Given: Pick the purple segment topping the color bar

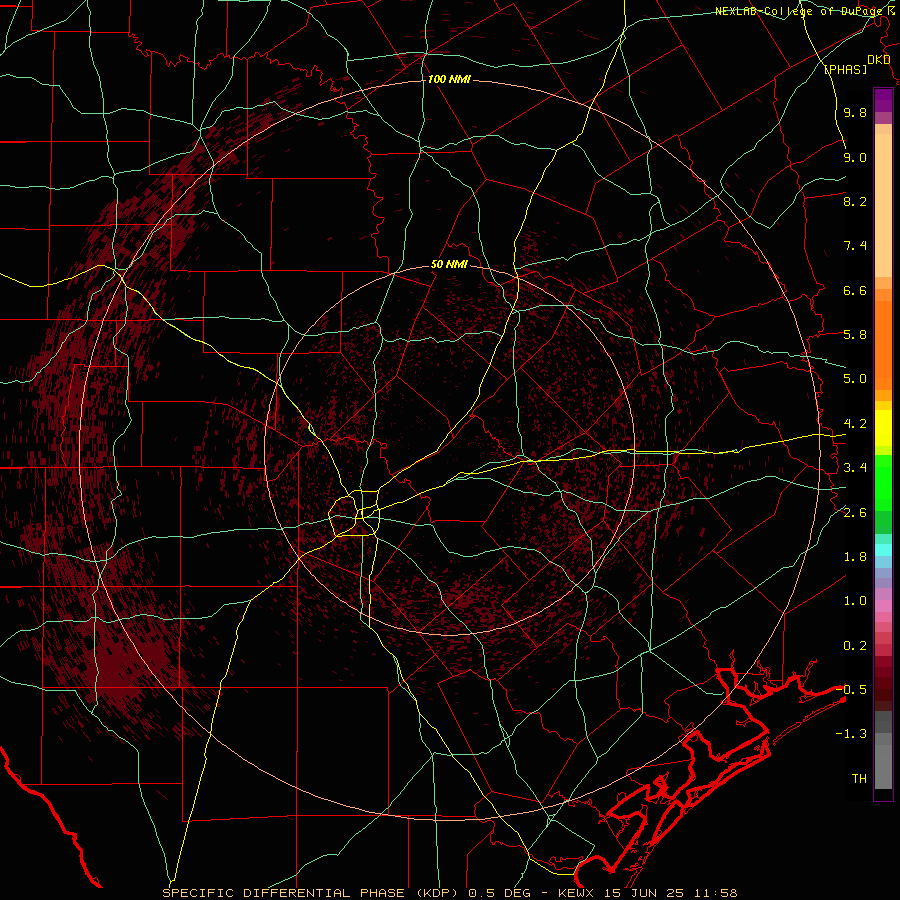Looking at the screenshot, I should point(883,100).
